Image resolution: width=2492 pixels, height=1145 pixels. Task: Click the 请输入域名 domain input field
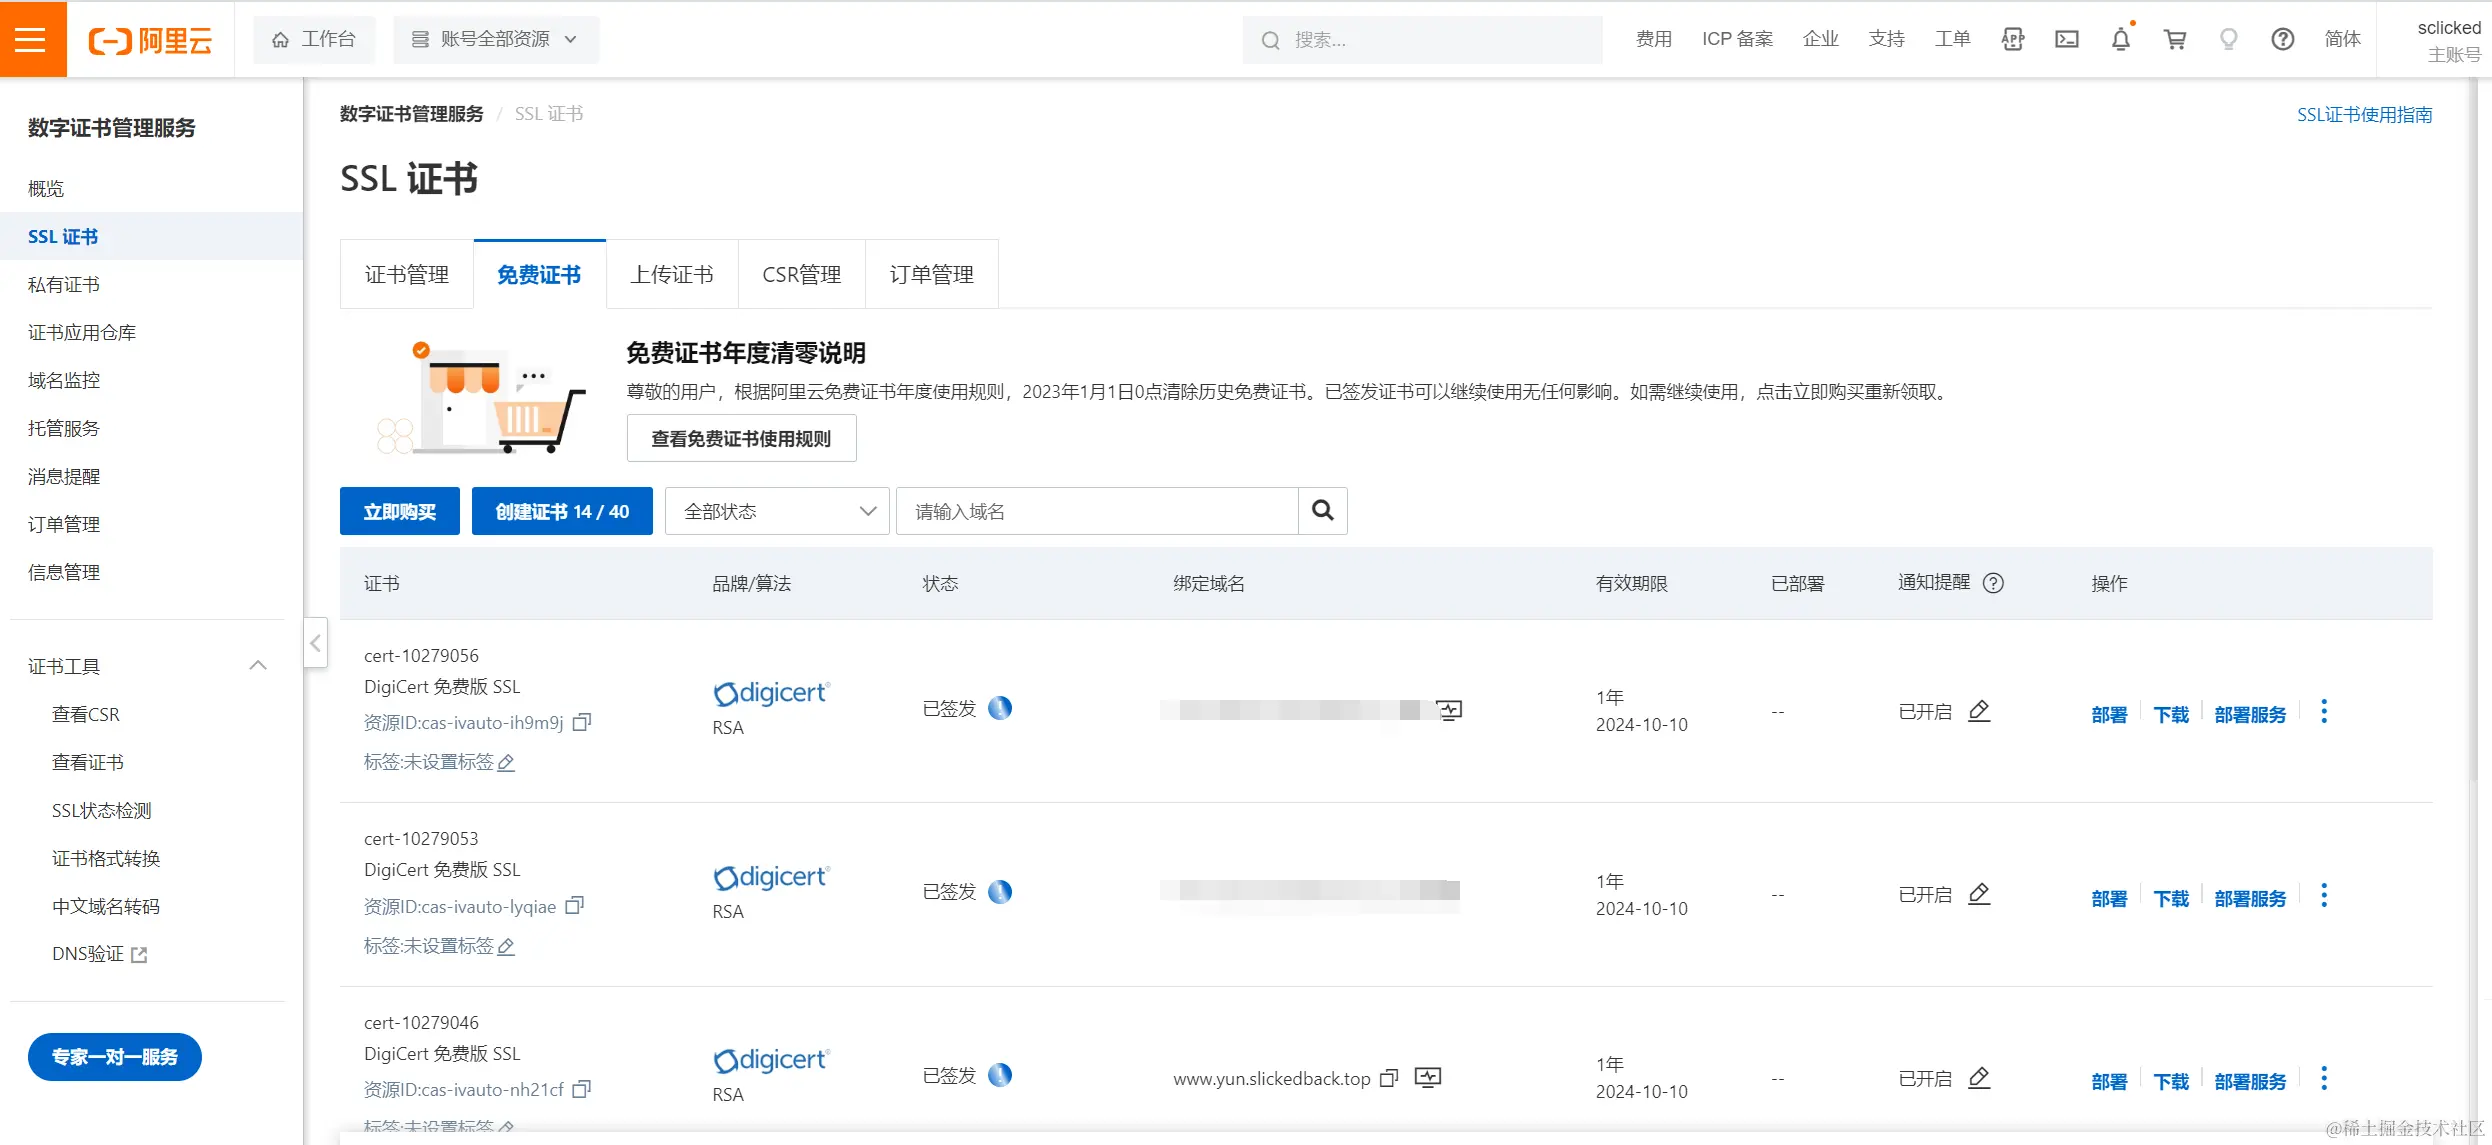(x=1096, y=511)
